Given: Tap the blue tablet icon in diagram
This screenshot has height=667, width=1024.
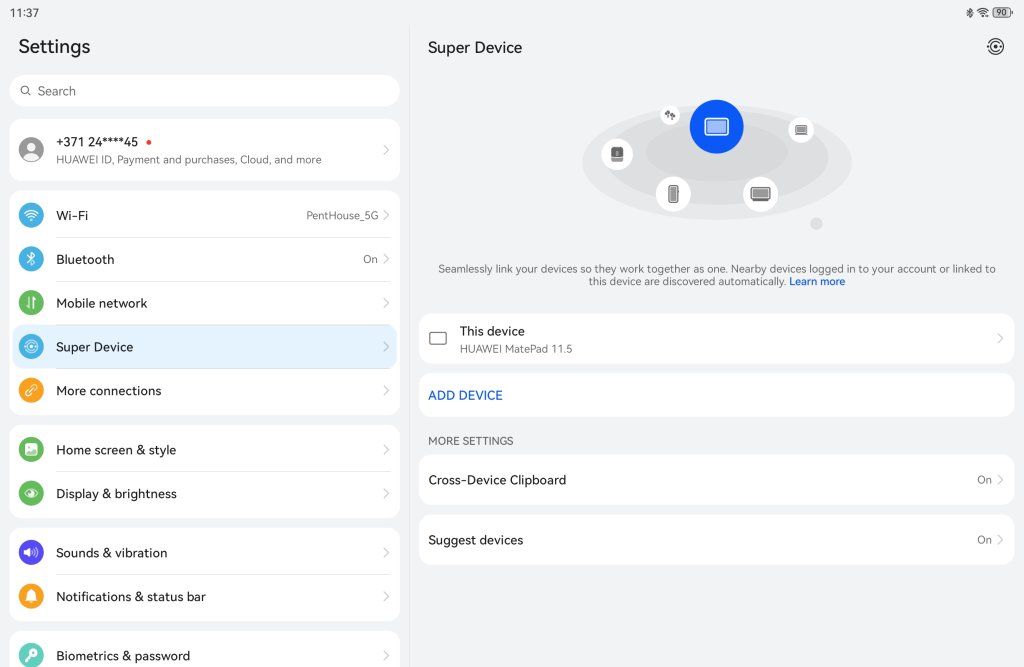Looking at the screenshot, I should (716, 127).
